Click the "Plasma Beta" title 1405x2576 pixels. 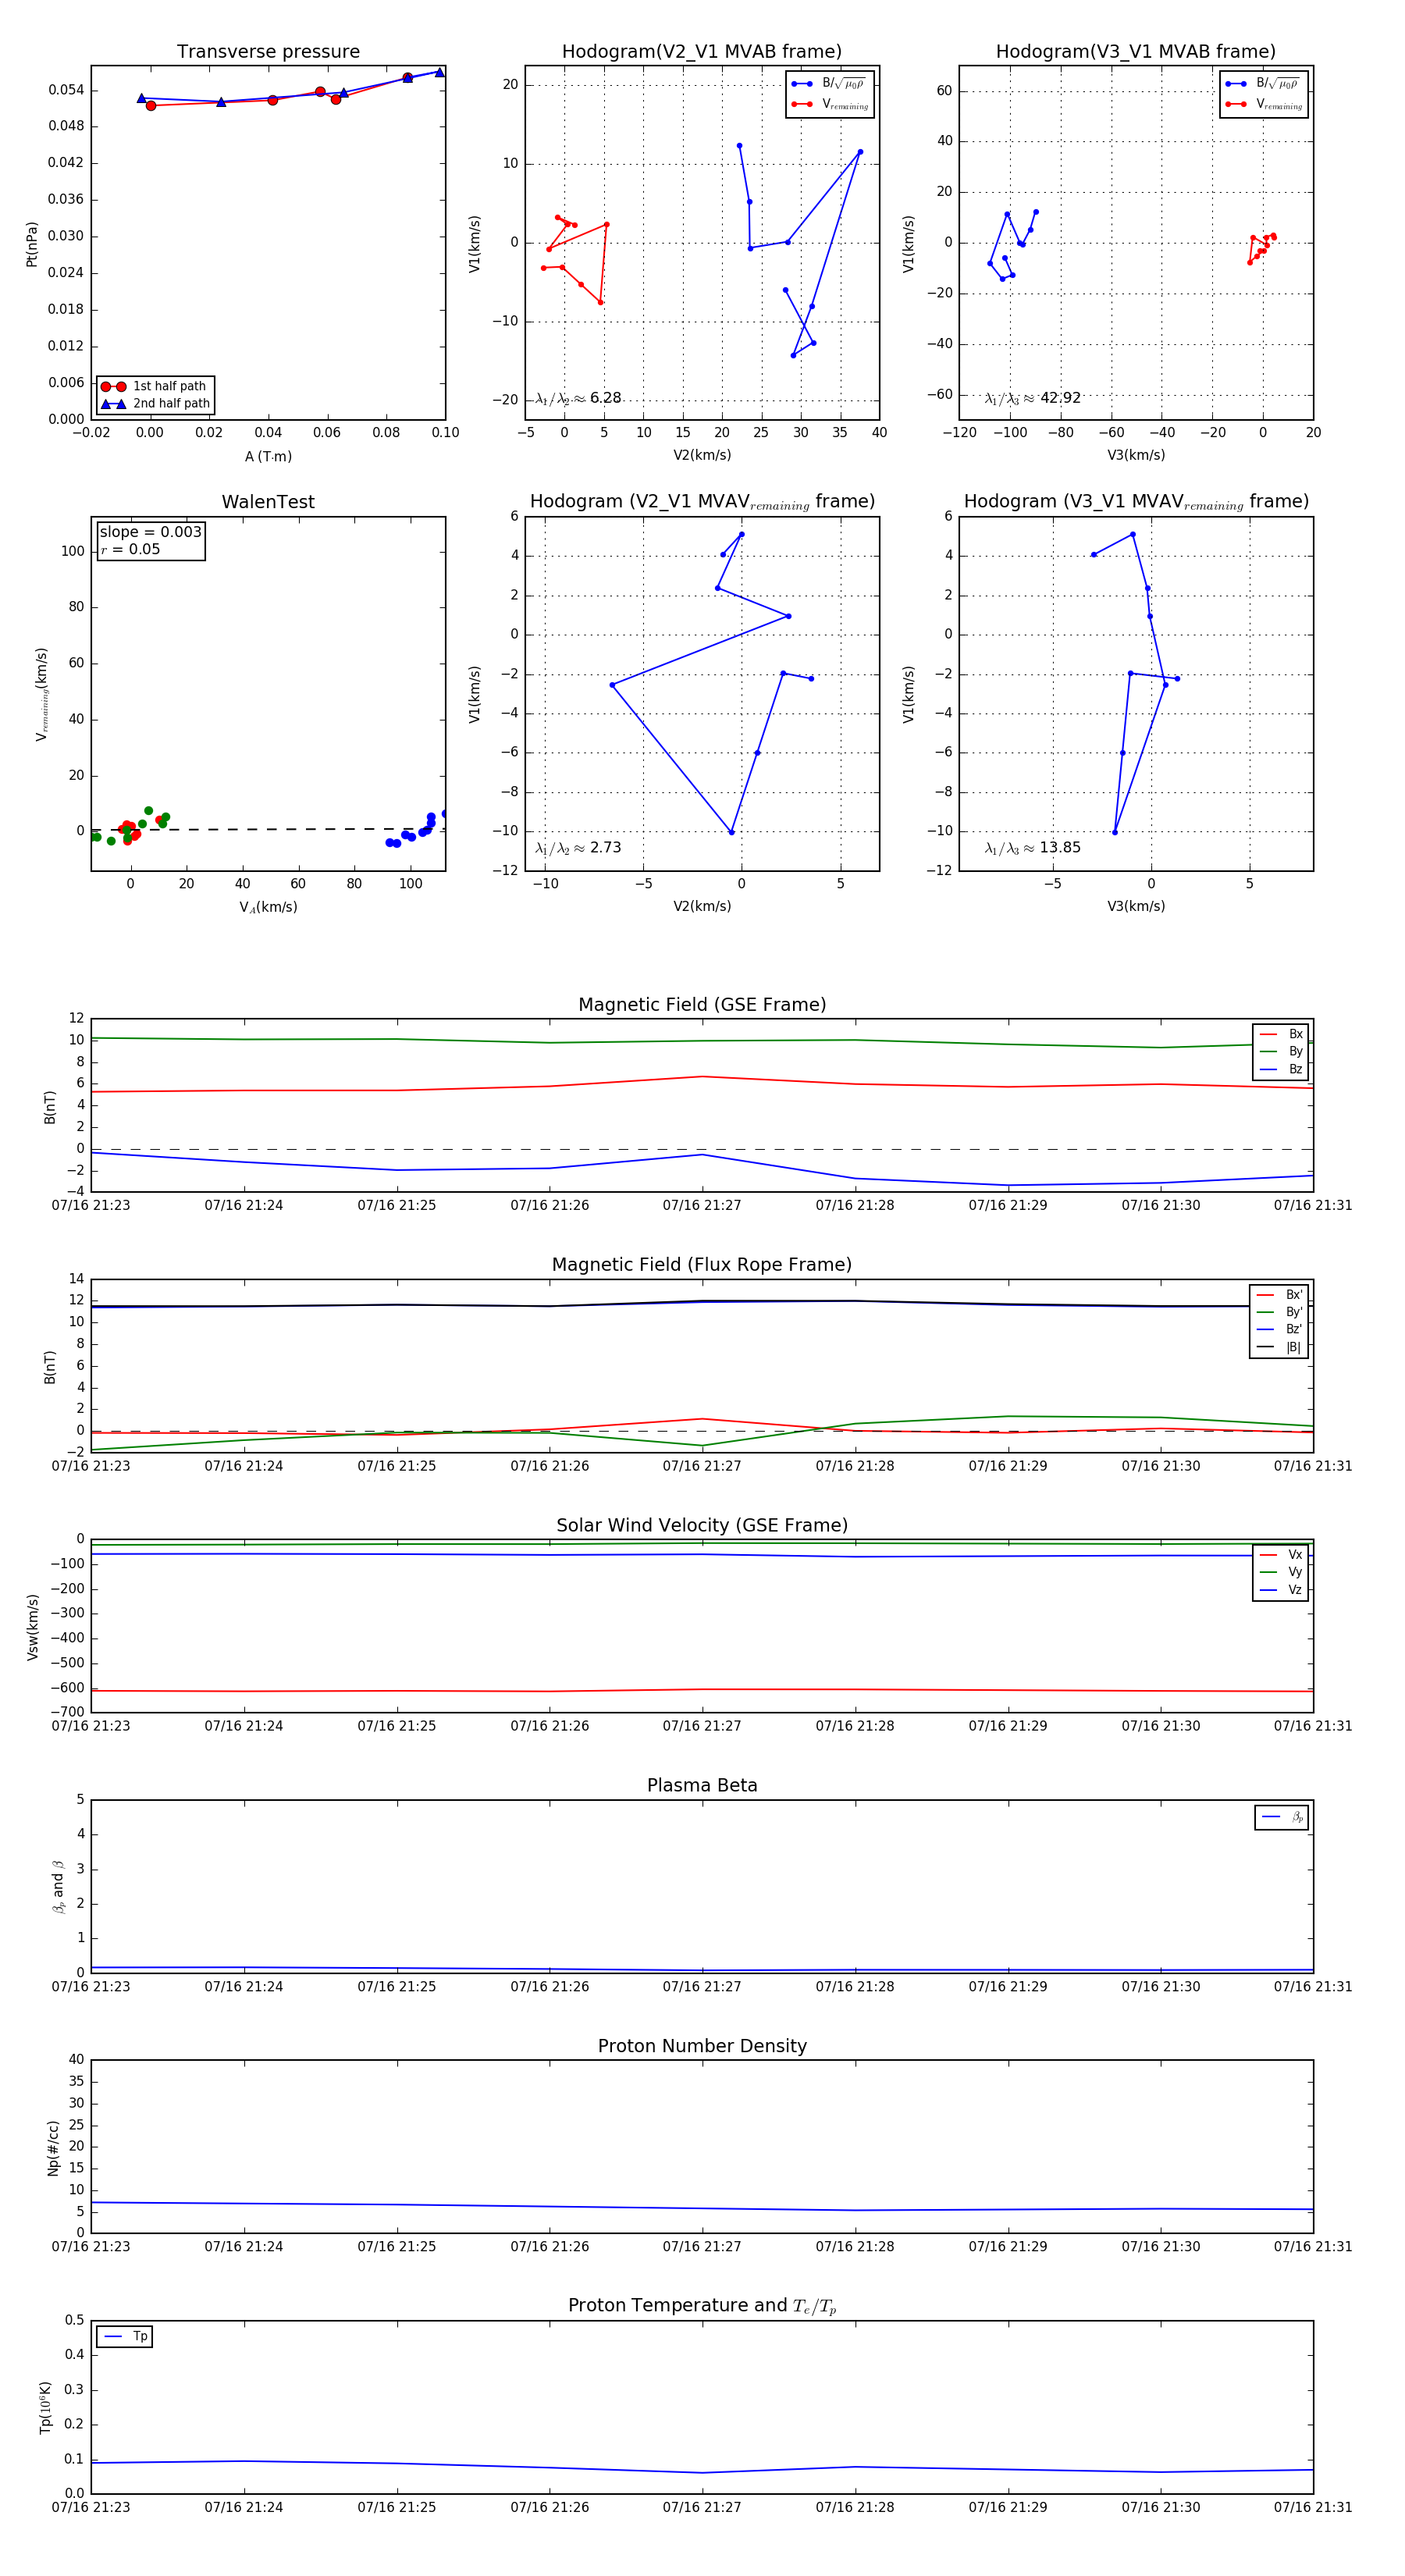click(702, 1785)
